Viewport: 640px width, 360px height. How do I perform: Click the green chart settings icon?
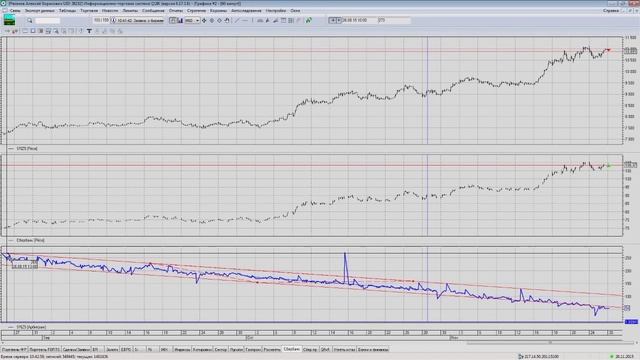[x=309, y=20]
